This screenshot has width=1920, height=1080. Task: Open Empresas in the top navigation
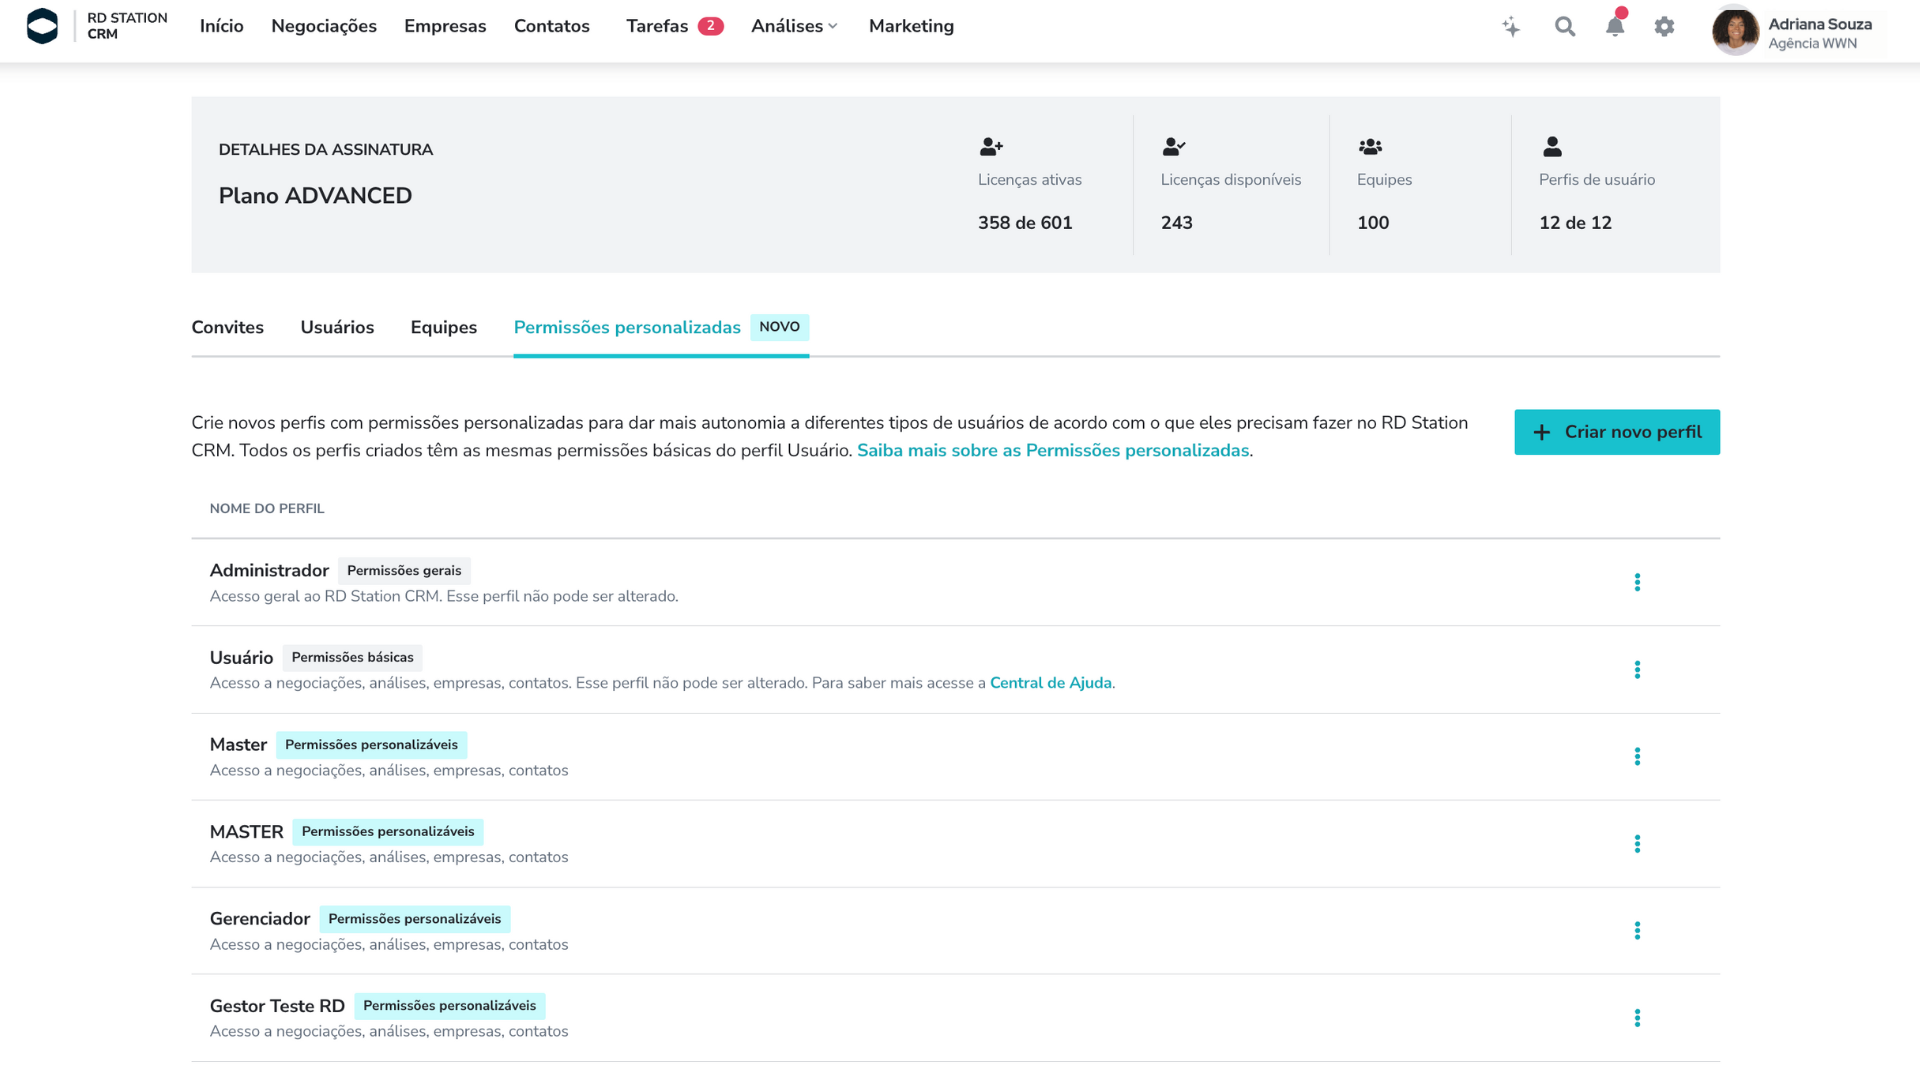coord(445,26)
